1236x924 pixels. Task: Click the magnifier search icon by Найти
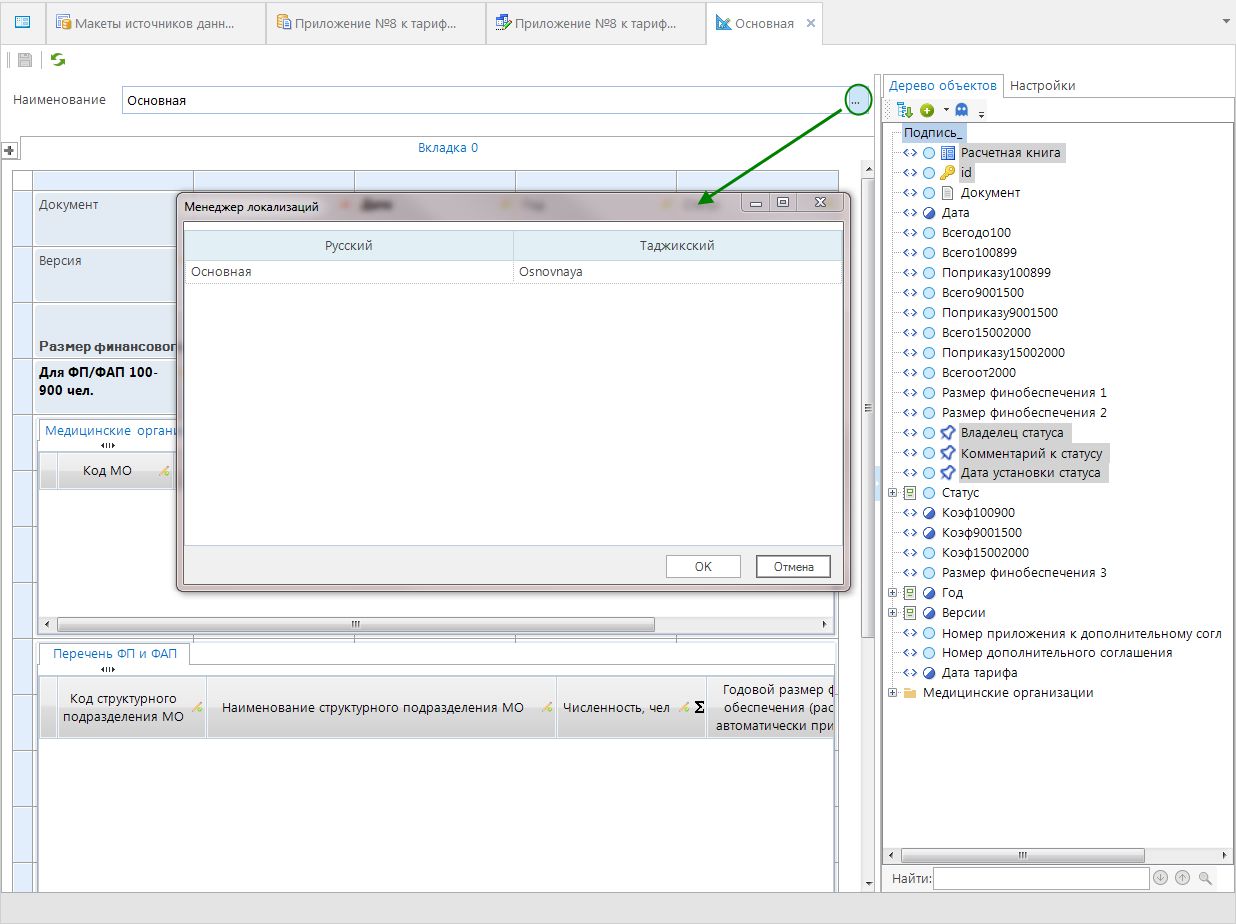1205,878
